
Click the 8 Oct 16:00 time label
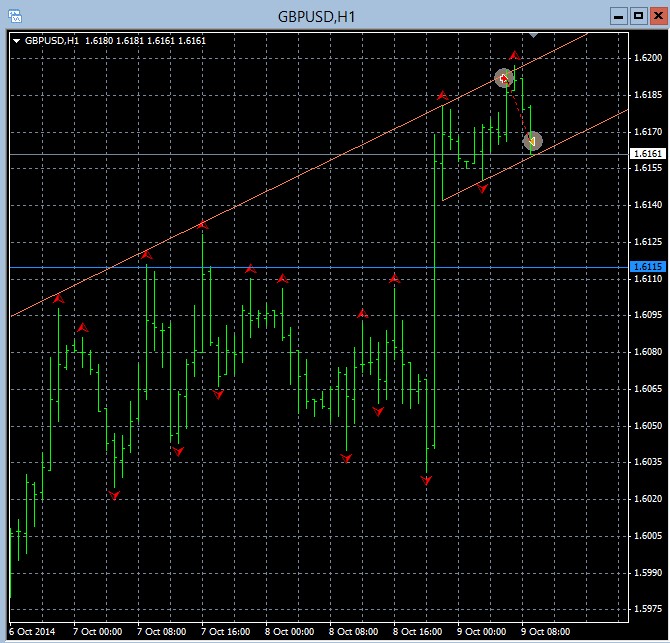[x=417, y=631]
